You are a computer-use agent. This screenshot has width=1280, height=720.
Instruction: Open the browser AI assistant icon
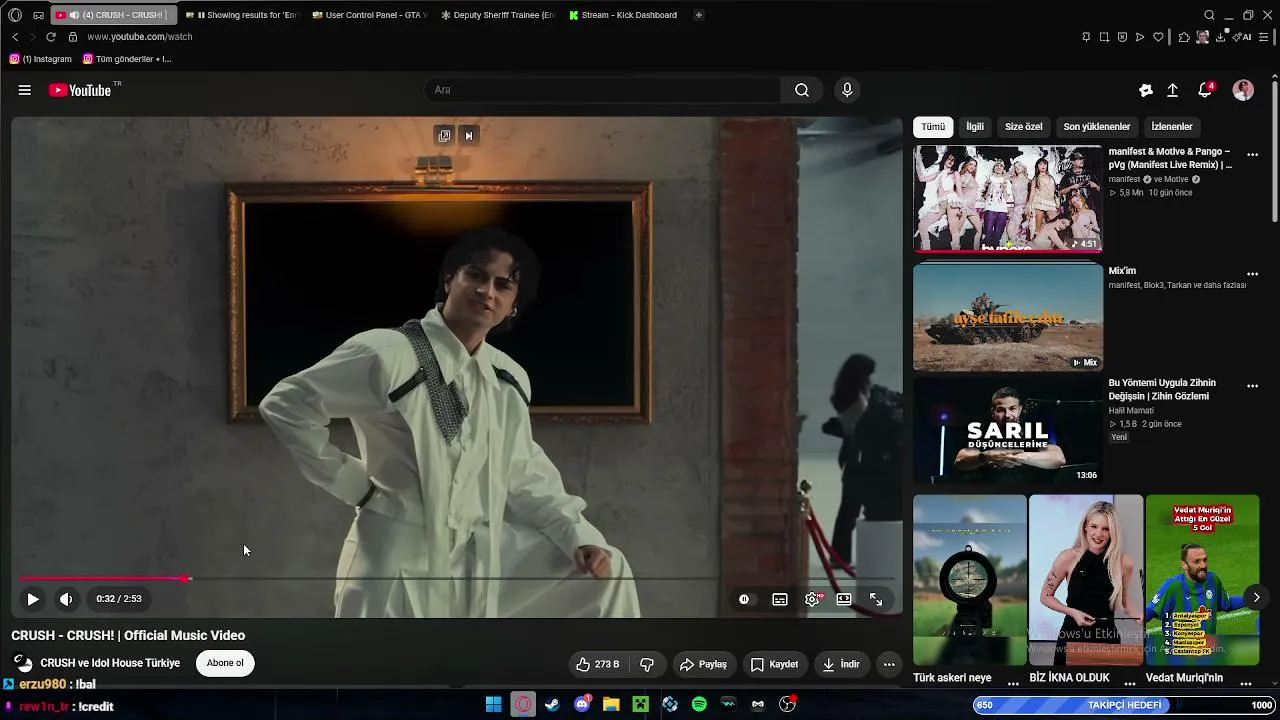1243,37
